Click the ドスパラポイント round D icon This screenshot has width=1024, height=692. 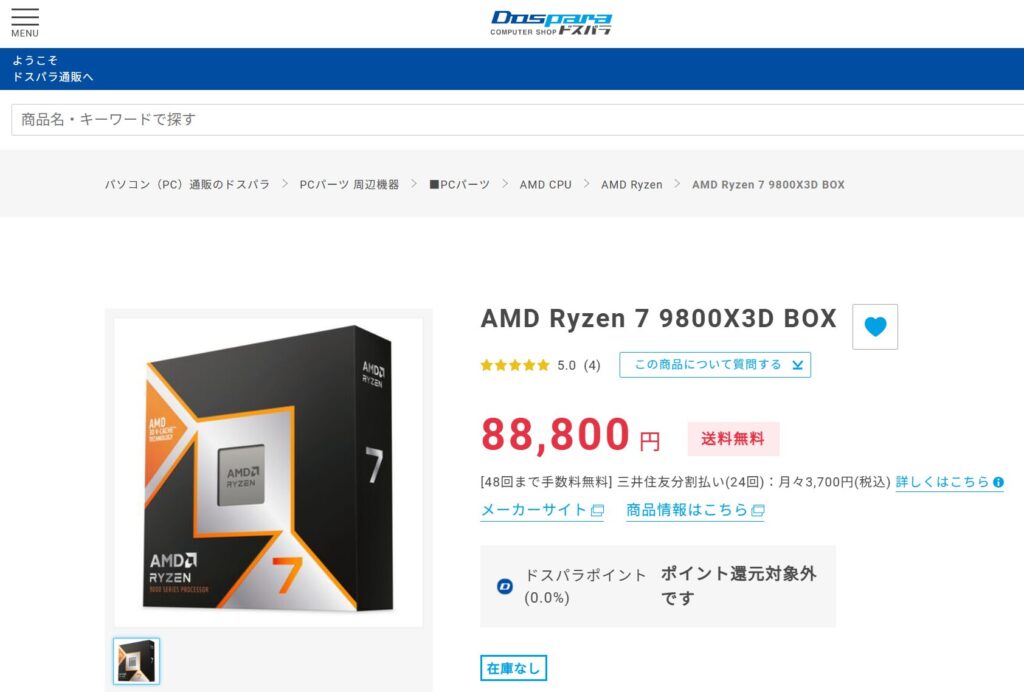504,586
